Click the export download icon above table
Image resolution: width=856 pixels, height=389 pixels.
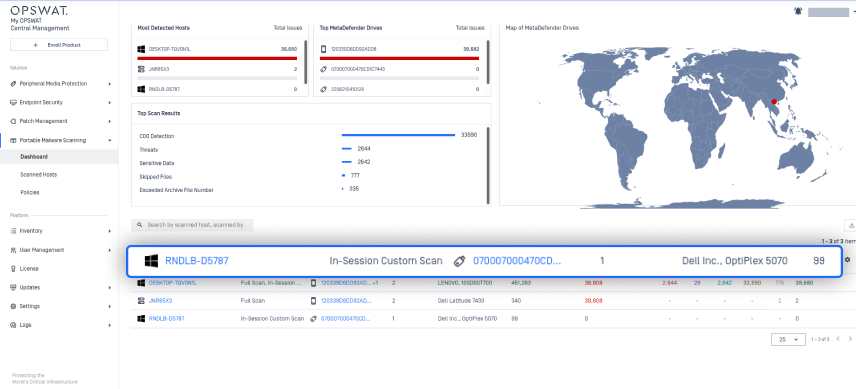[851, 225]
